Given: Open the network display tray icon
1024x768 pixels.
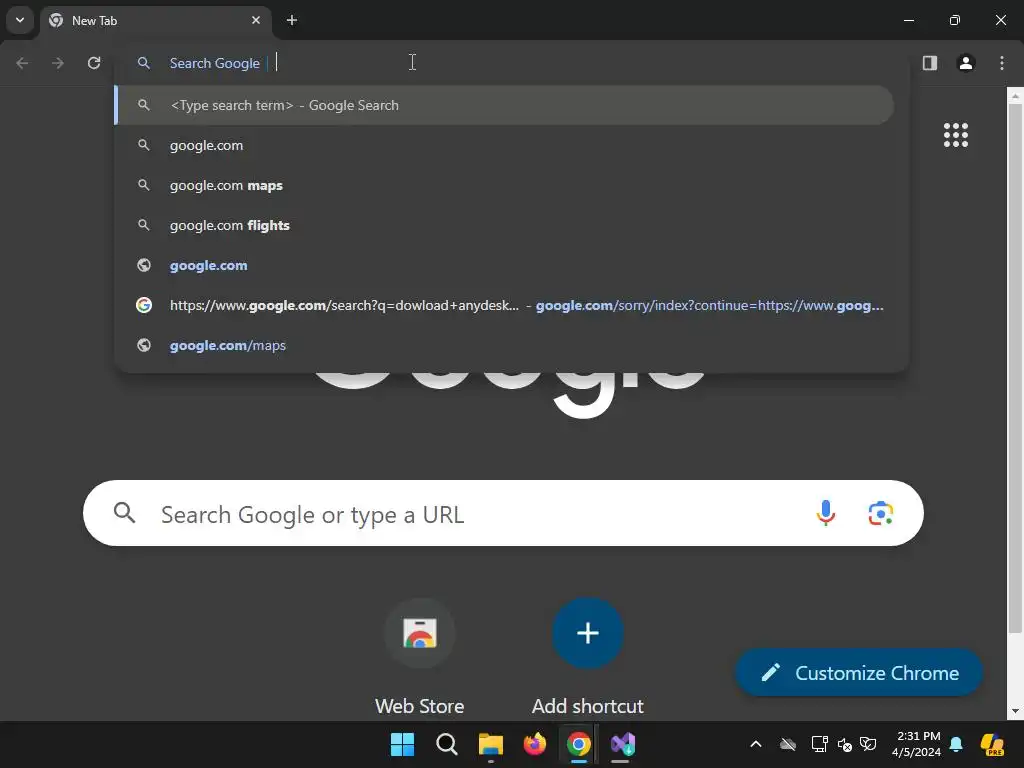Looking at the screenshot, I should (x=819, y=744).
